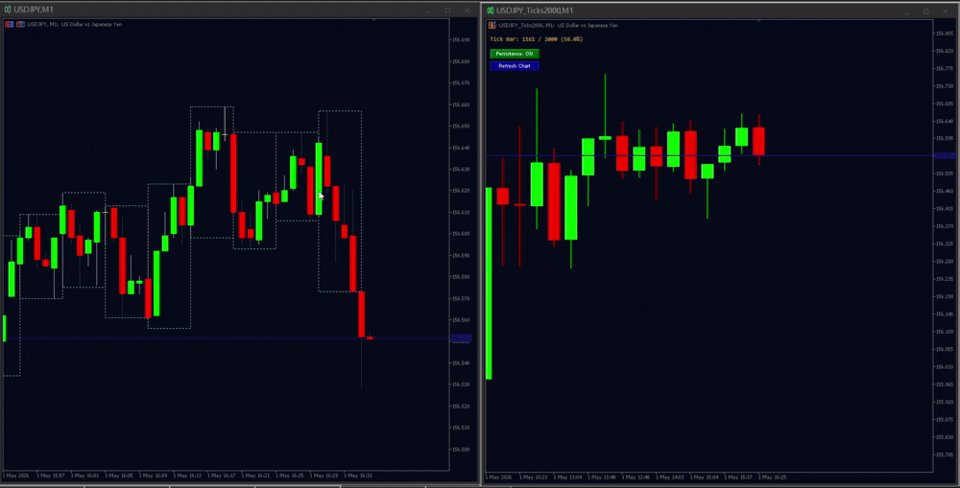The height and width of the screenshot is (488, 960).
Task: Click the '1 May 16:33' time label in USDJPY,M1
Action: pyautogui.click(x=358, y=475)
